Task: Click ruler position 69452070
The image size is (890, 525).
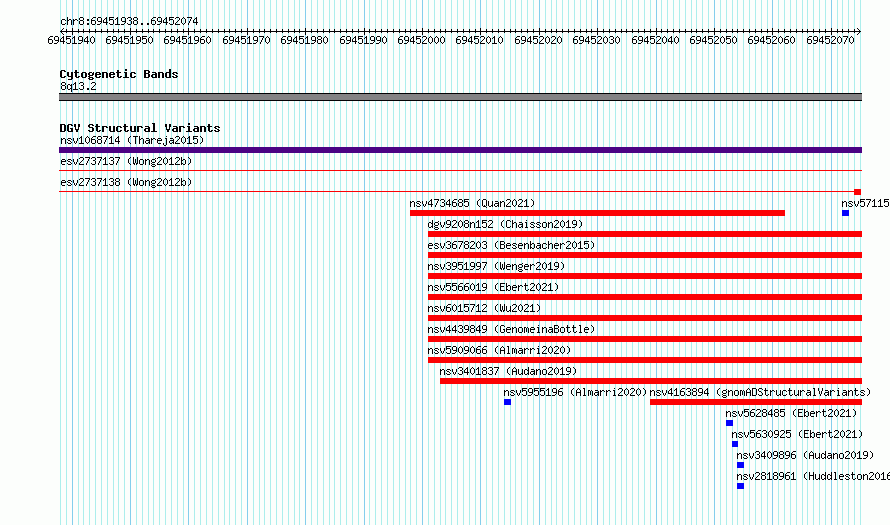Action: point(830,40)
